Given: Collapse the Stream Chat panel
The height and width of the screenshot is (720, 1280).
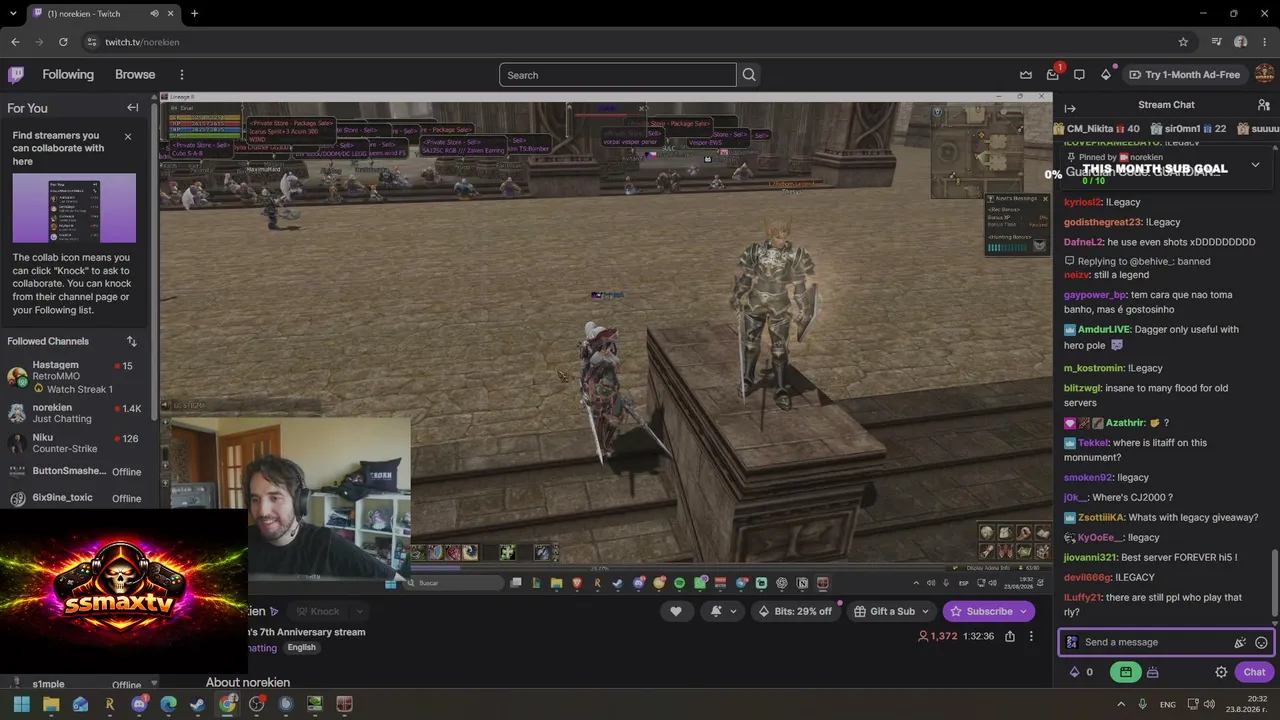Looking at the screenshot, I should click(x=1070, y=108).
